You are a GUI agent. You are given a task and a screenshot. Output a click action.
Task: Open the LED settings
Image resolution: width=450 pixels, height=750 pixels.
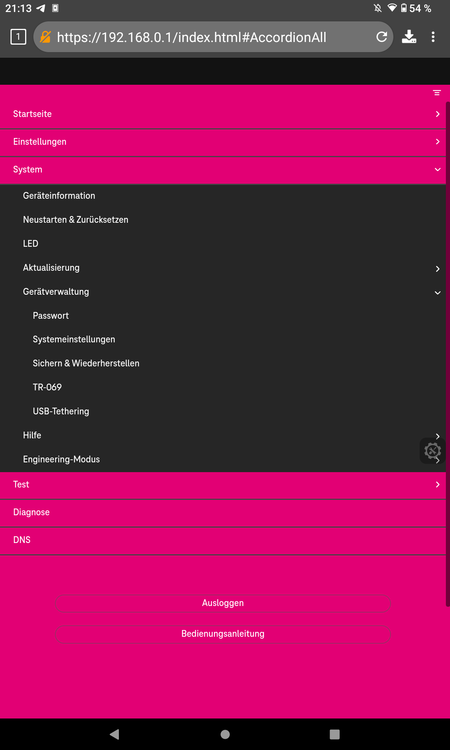[31, 244]
